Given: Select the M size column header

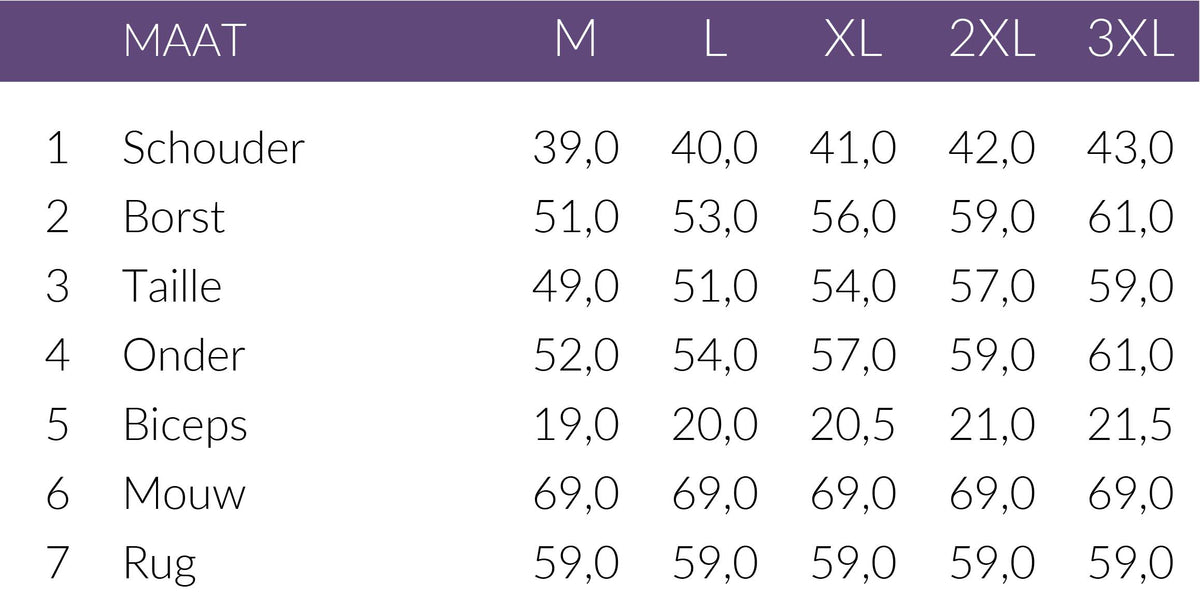Looking at the screenshot, I should pos(576,41).
